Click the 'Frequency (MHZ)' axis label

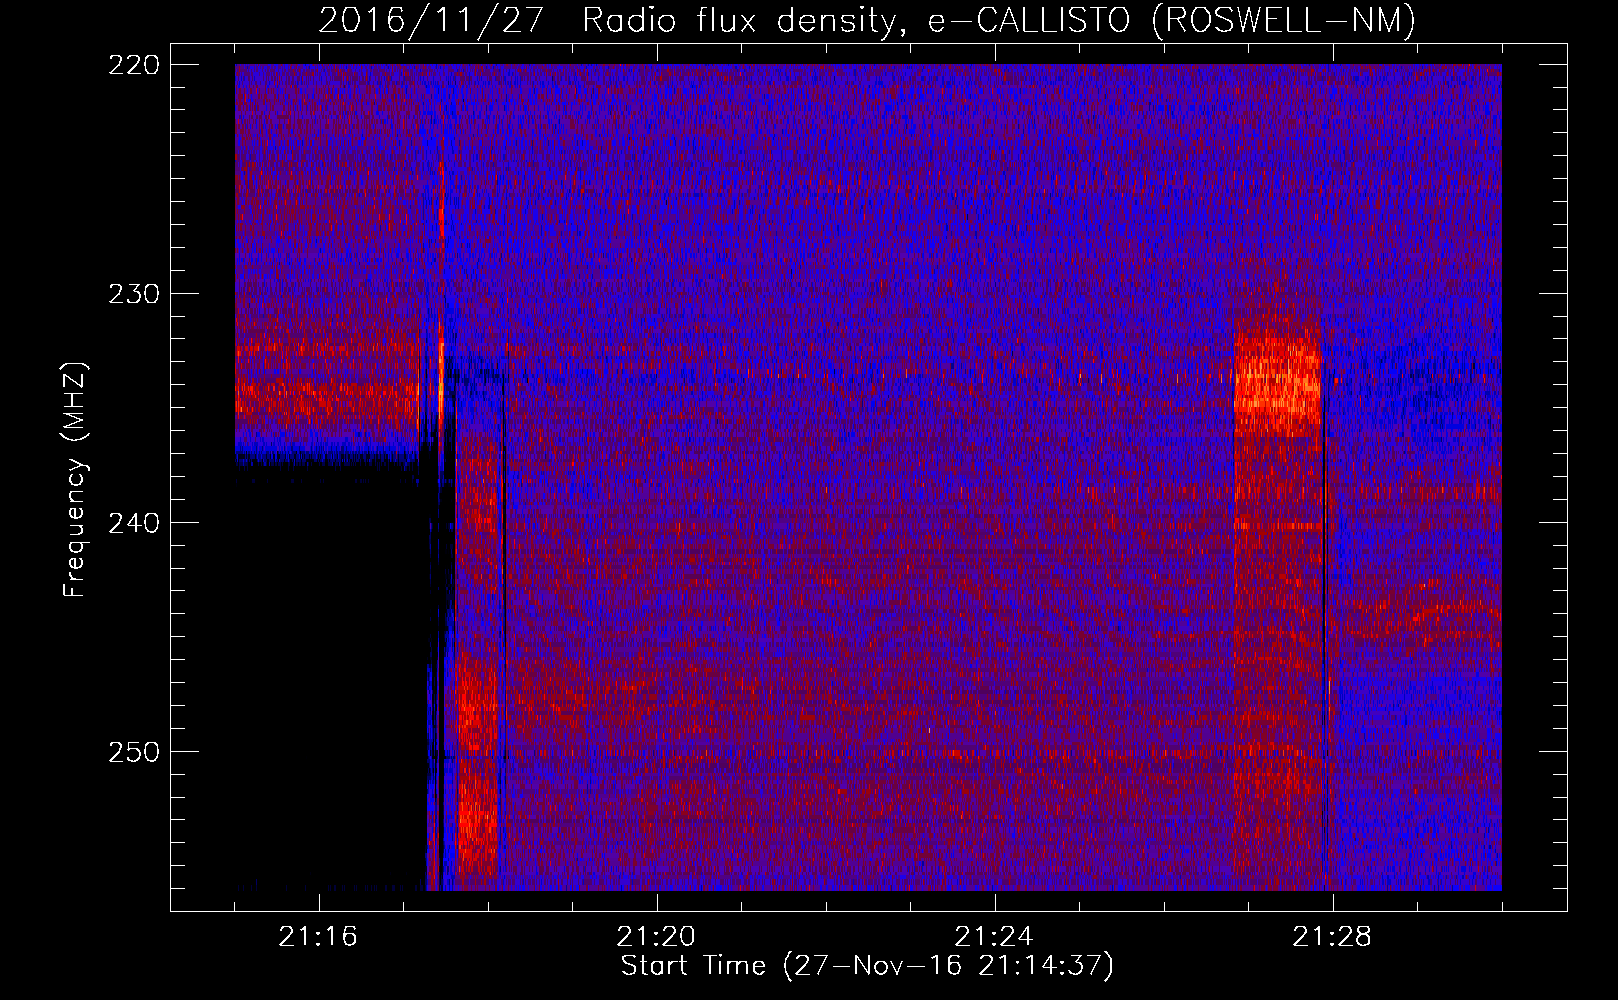[x=75, y=479]
